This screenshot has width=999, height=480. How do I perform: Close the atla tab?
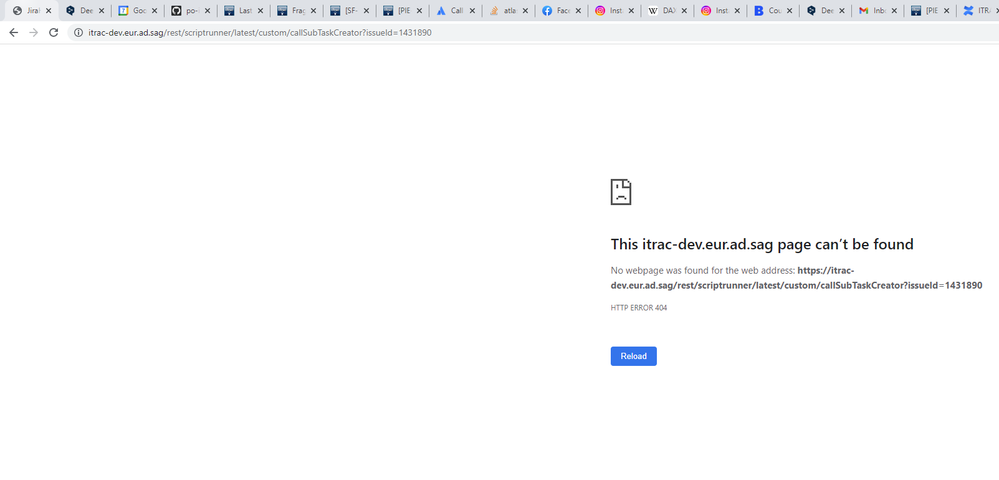(525, 11)
